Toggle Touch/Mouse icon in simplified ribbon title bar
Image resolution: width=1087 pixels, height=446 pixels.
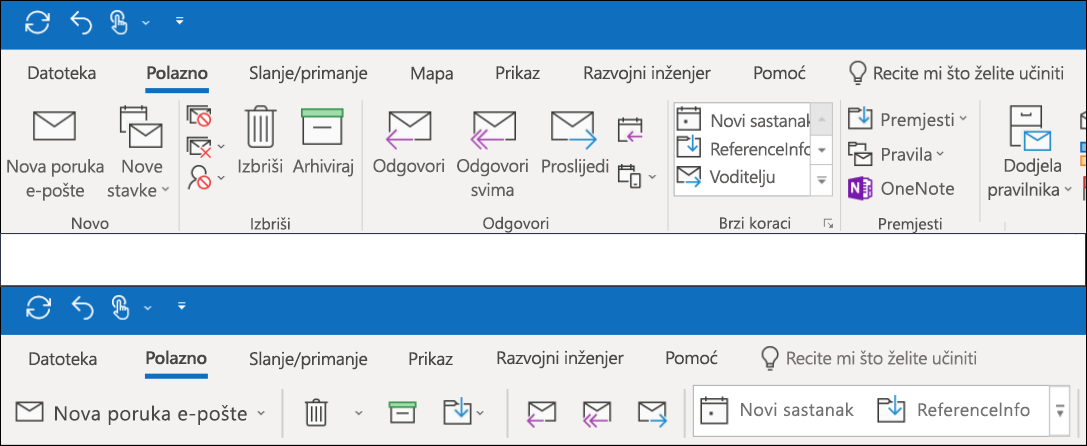(120, 309)
